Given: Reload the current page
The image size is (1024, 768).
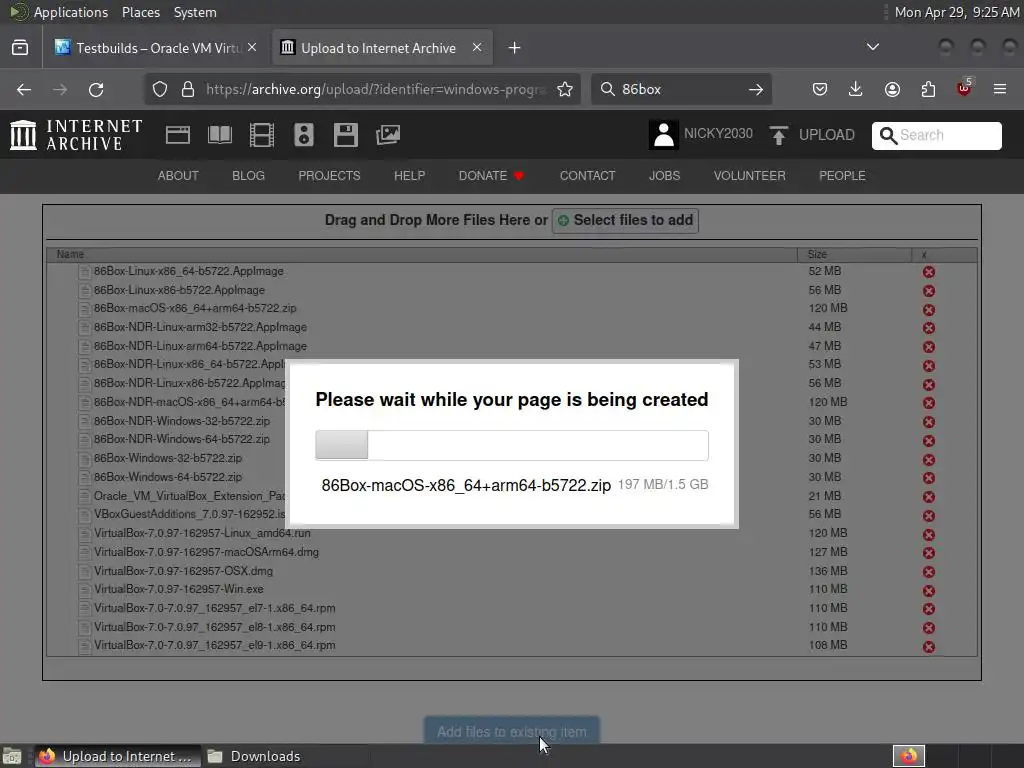Looking at the screenshot, I should (96, 89).
